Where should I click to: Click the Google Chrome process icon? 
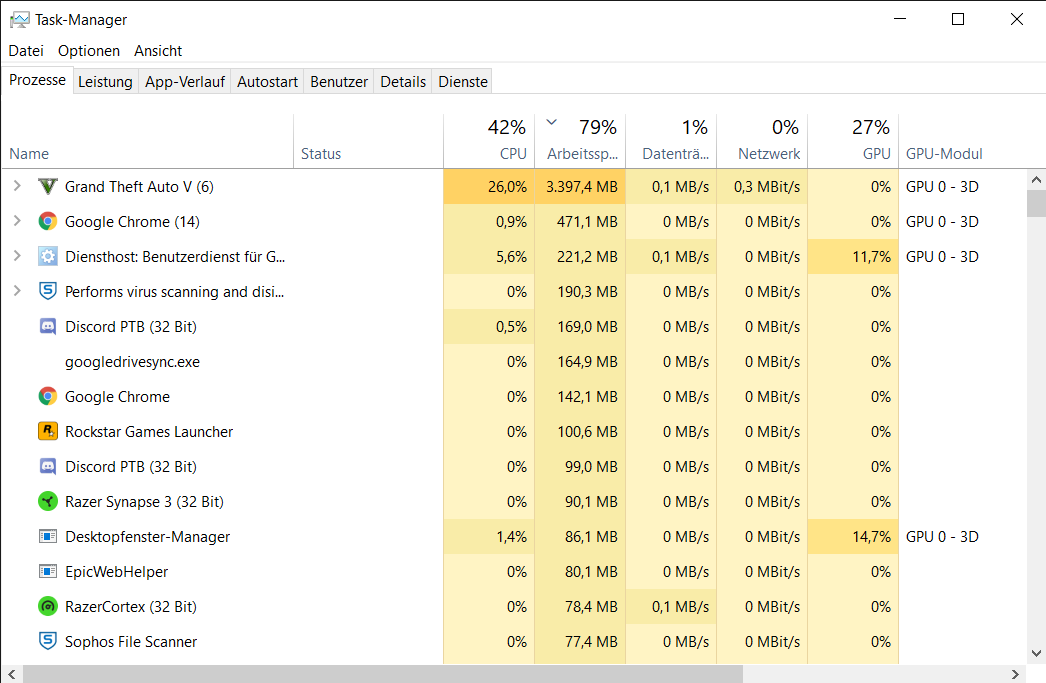(48, 221)
